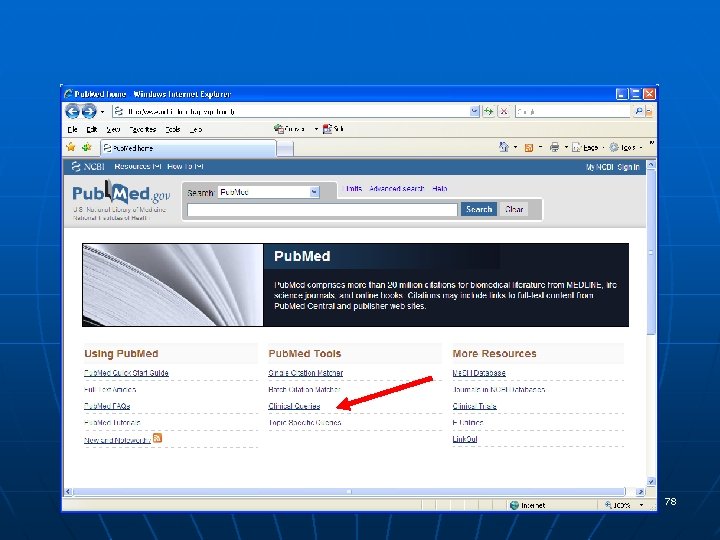Select the PubMed home browser tab
The height and width of the screenshot is (540, 720).
[188, 148]
